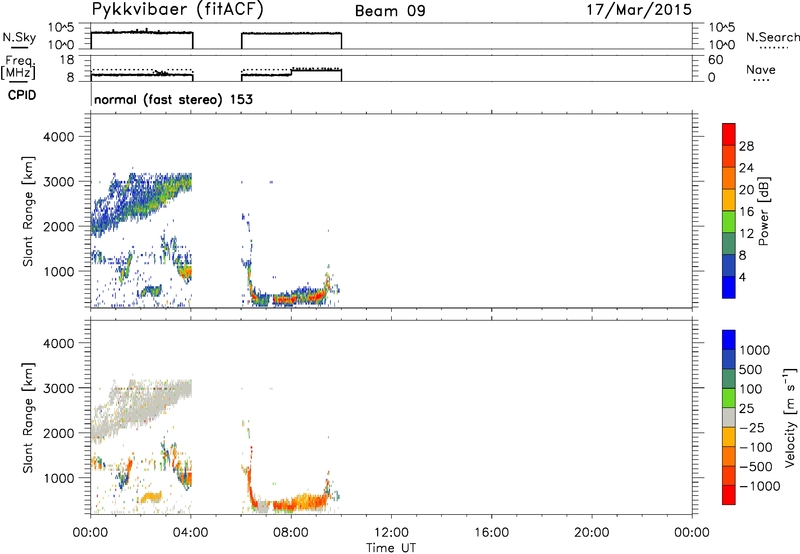Click the "500" value on Velocity scale
The image size is (800, 554).
(x=750, y=370)
